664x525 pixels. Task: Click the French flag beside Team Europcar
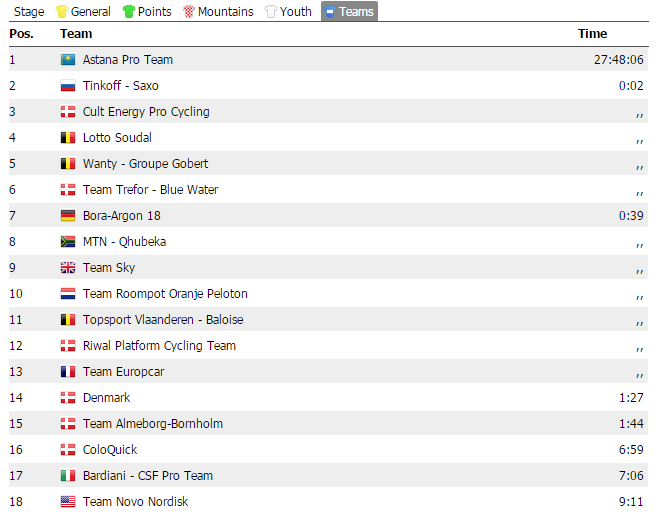pyautogui.click(x=68, y=372)
